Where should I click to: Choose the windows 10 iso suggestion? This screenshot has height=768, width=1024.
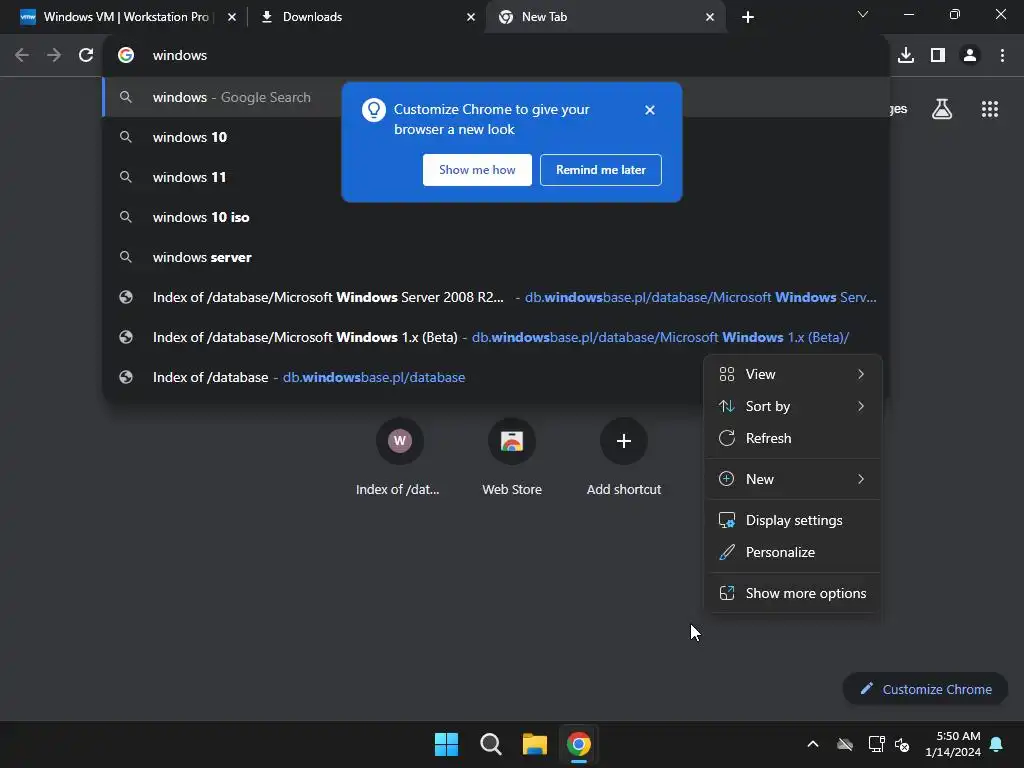[496, 217]
